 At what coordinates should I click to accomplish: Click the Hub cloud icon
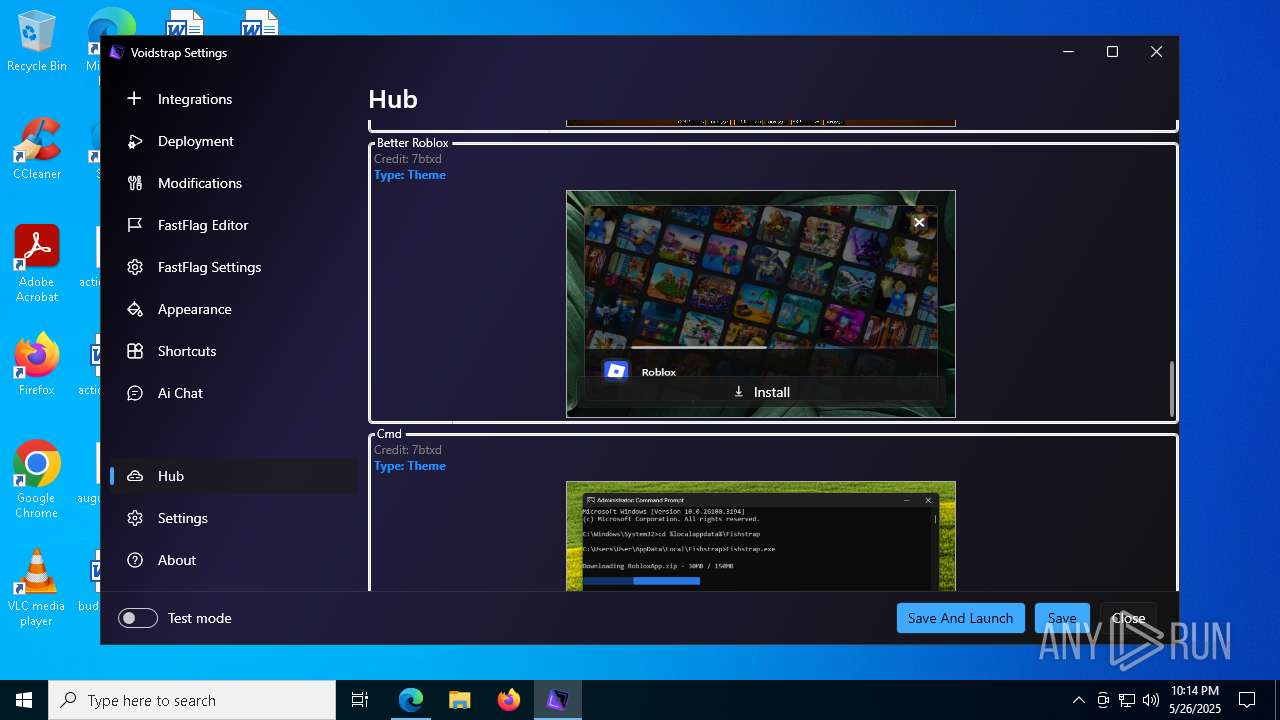point(135,476)
